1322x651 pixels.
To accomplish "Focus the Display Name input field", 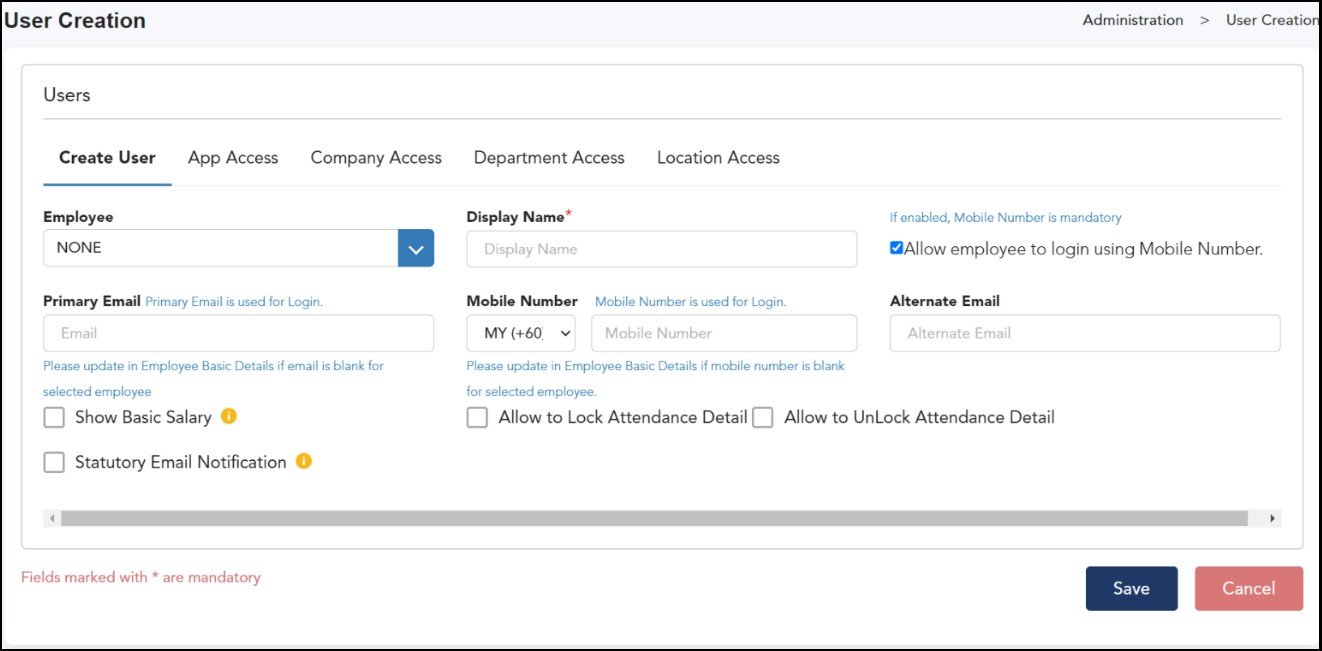I will 661,249.
